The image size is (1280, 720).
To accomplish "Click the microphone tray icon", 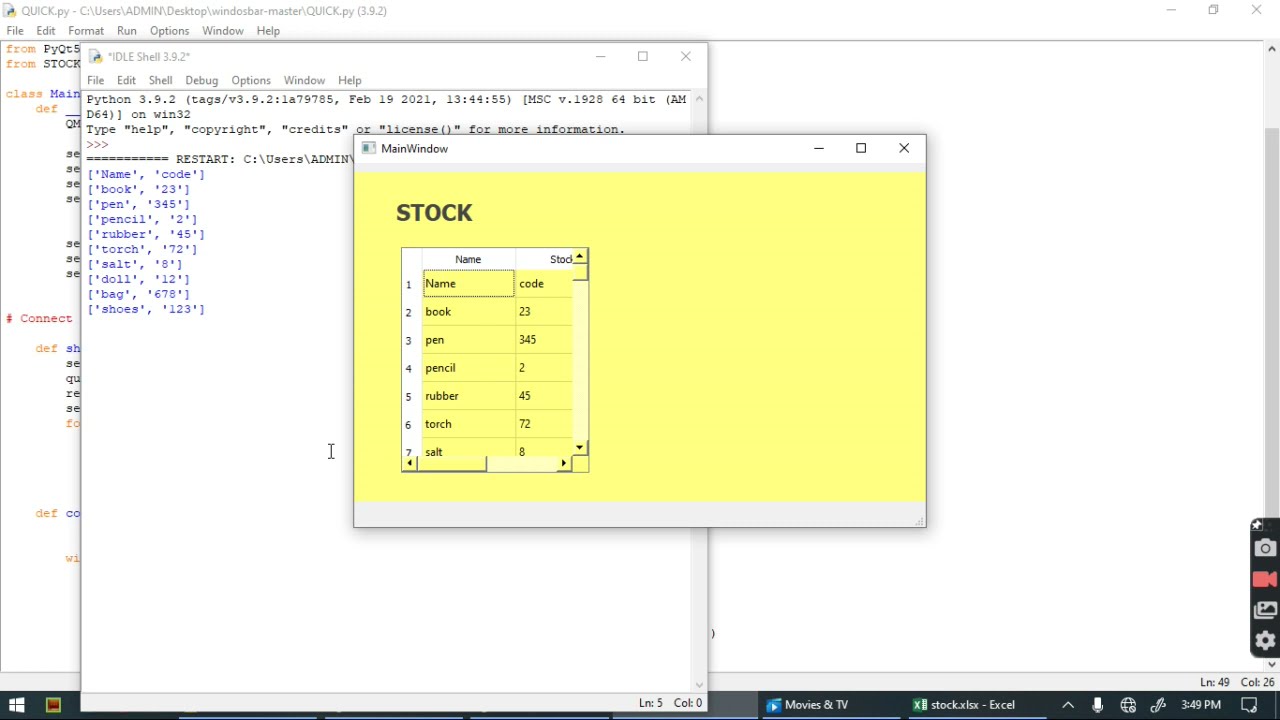I will (x=1097, y=705).
